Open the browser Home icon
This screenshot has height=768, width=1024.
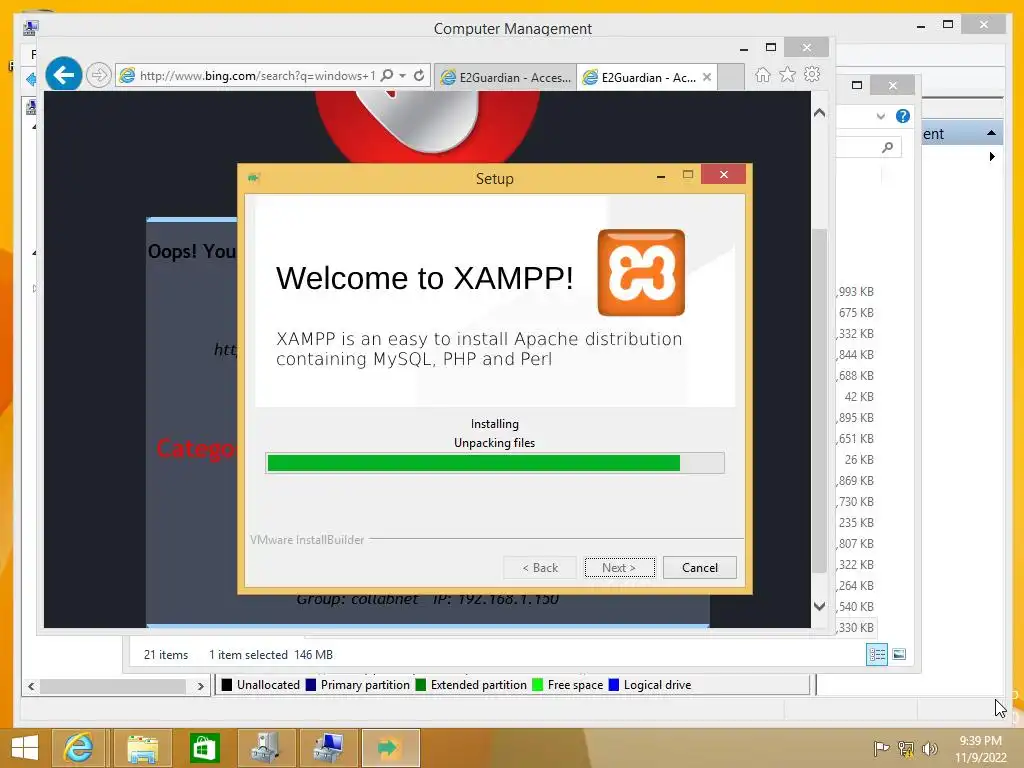763,75
